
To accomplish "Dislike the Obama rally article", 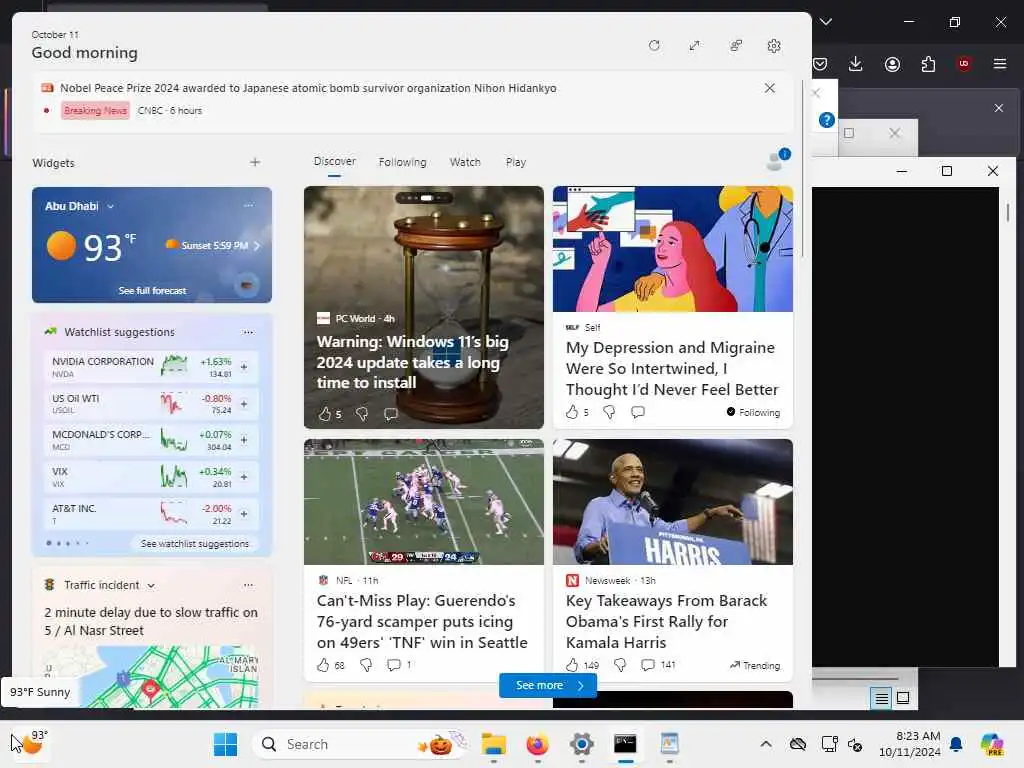I will pyautogui.click(x=620, y=665).
